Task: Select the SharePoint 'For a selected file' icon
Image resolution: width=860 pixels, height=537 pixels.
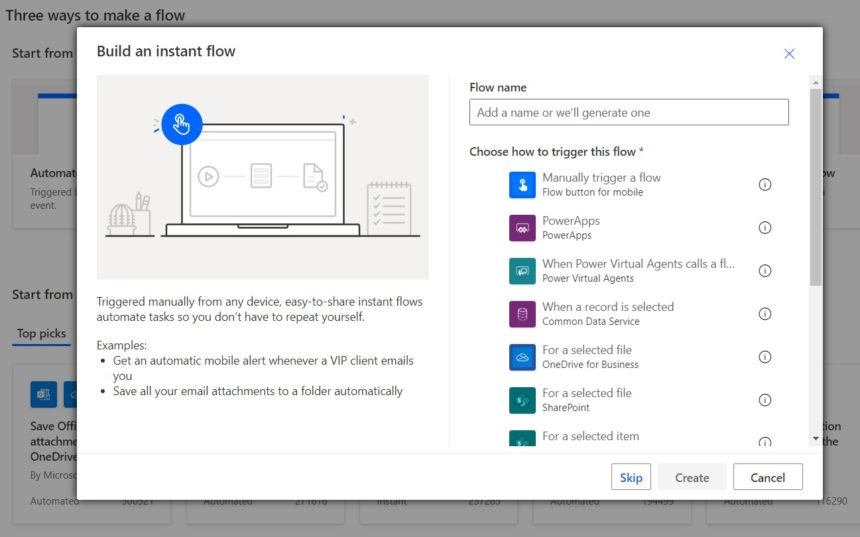Action: 522,400
